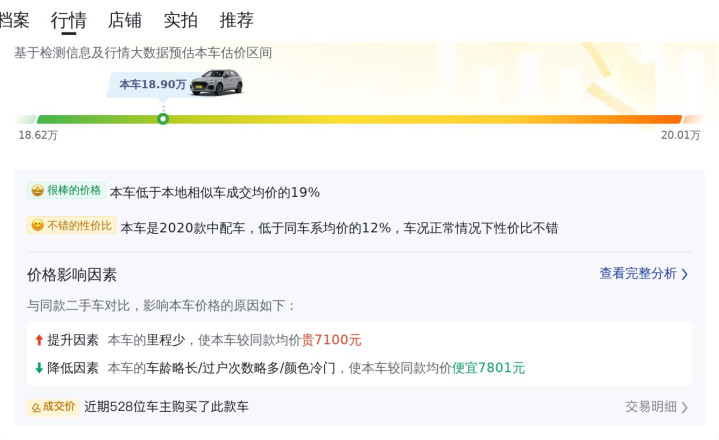
Task: Open the 推荐 tab
Action: pos(237,20)
